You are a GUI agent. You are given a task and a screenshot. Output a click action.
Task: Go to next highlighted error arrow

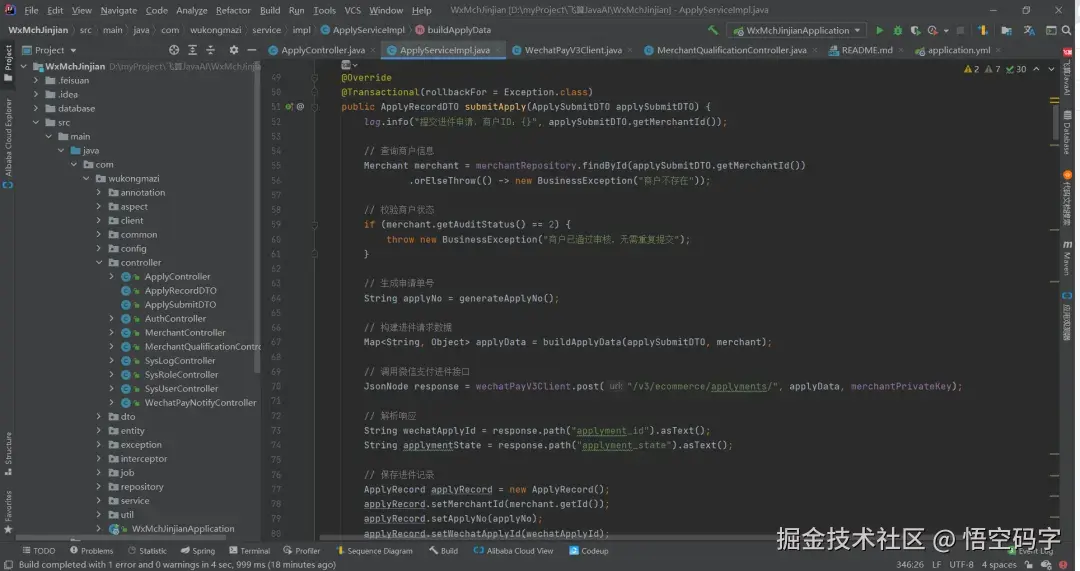point(1051,70)
